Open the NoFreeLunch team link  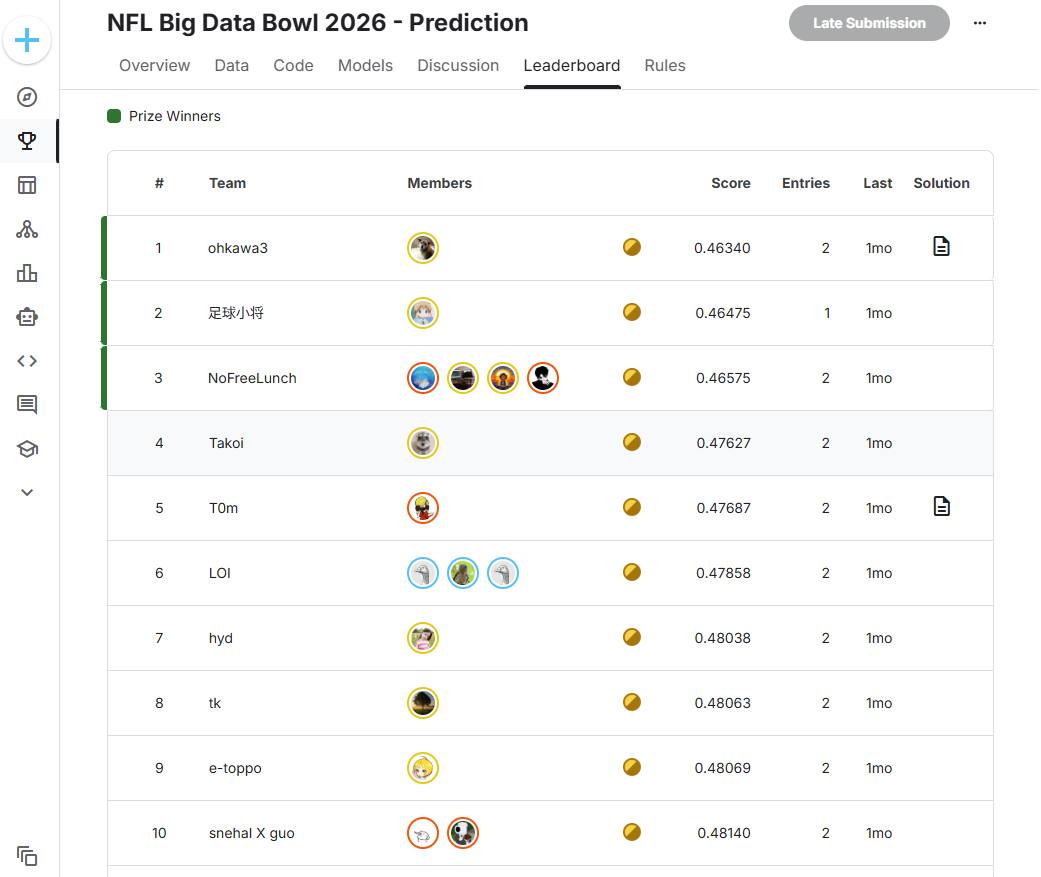coord(252,378)
